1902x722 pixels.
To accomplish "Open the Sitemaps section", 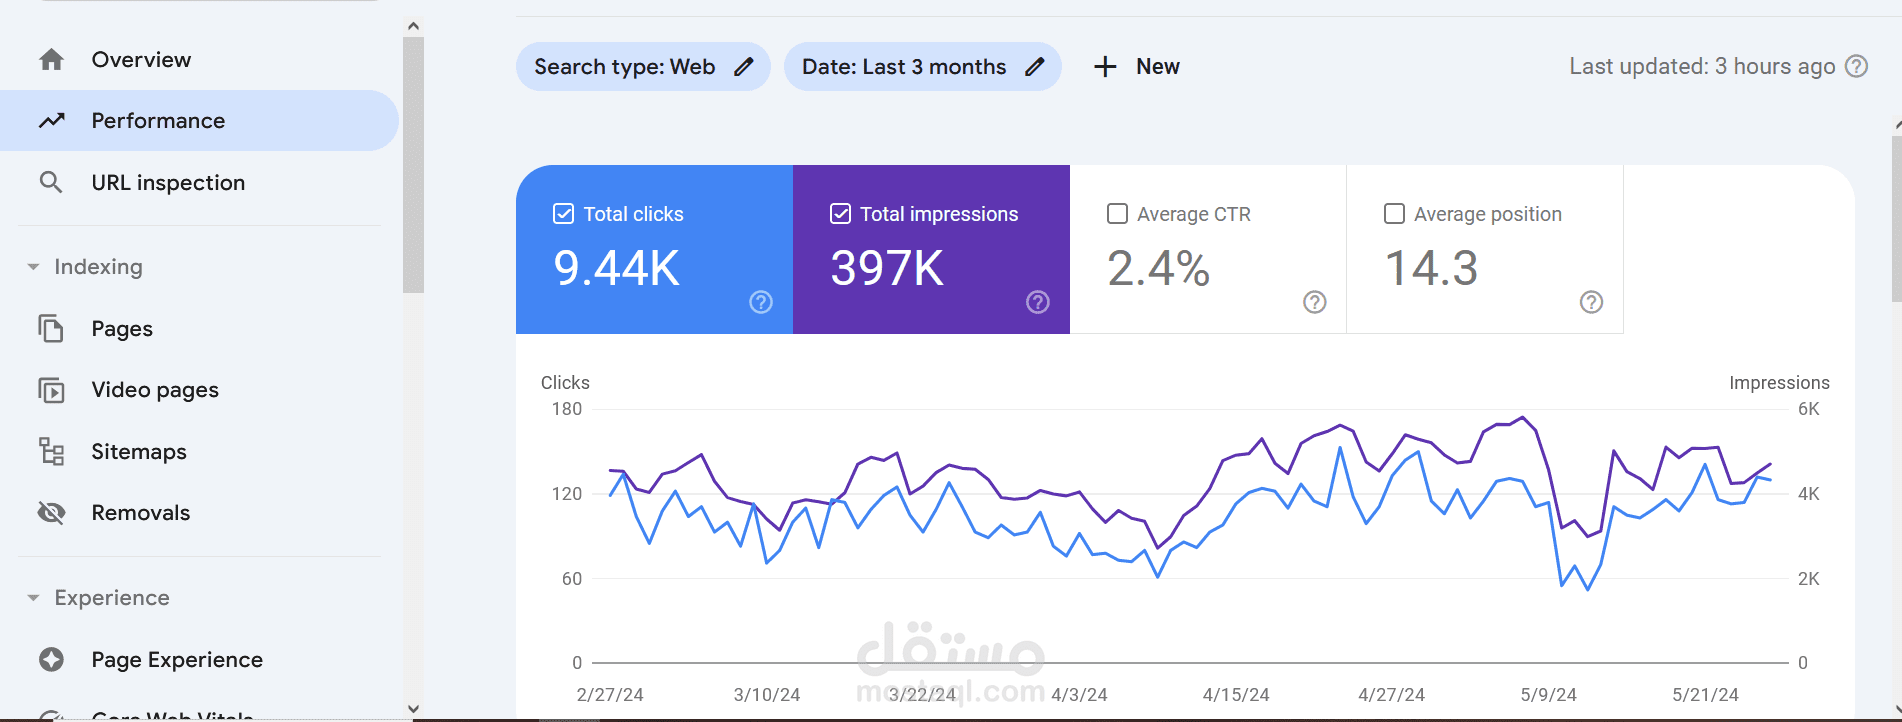I will click(x=200, y=451).
